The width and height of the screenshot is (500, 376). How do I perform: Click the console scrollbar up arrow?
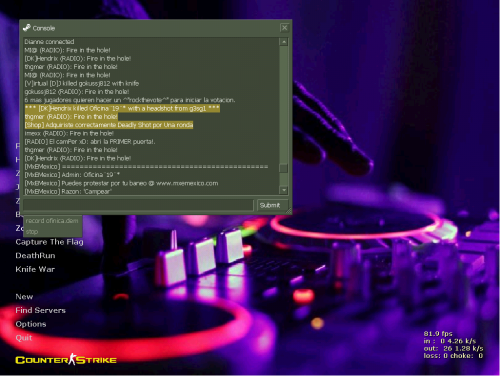pyautogui.click(x=284, y=42)
